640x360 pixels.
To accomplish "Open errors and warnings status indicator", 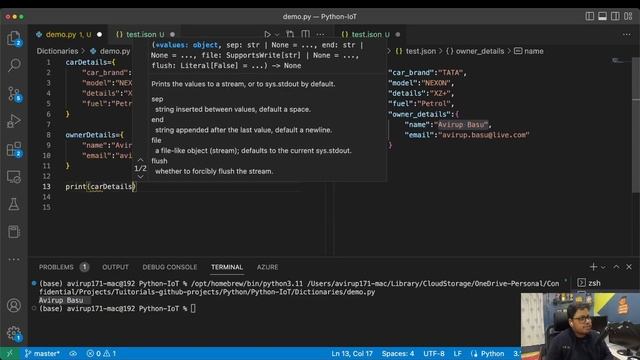I will pos(101,353).
